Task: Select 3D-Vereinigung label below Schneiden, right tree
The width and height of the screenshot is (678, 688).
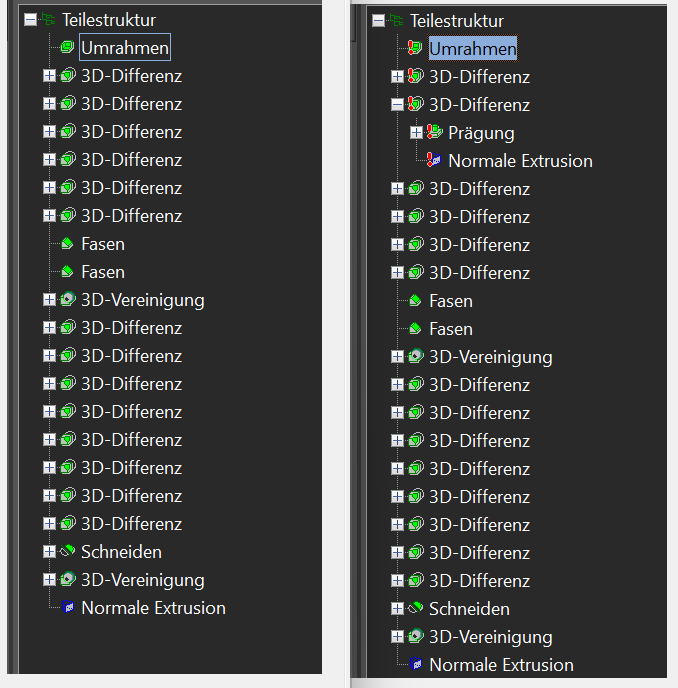Action: (x=491, y=638)
